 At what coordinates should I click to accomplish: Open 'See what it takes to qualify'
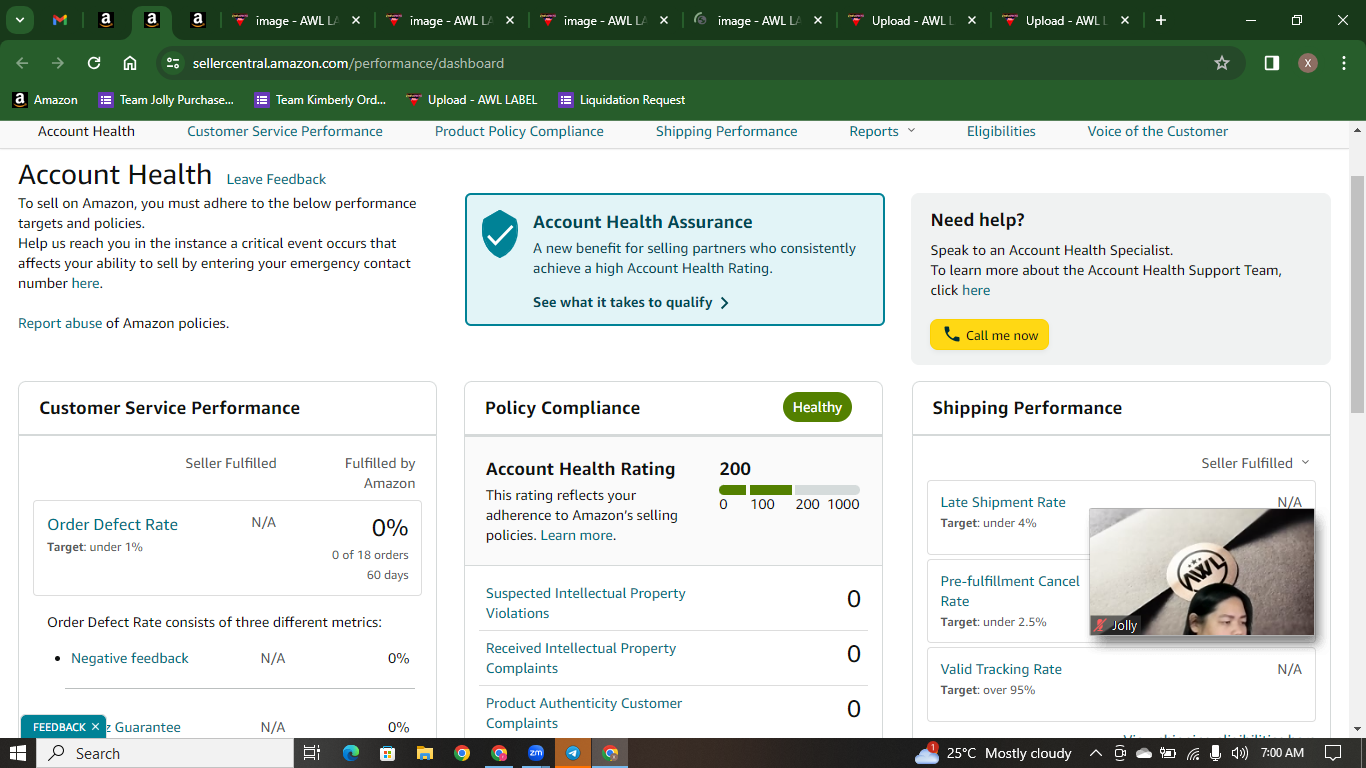coord(631,302)
